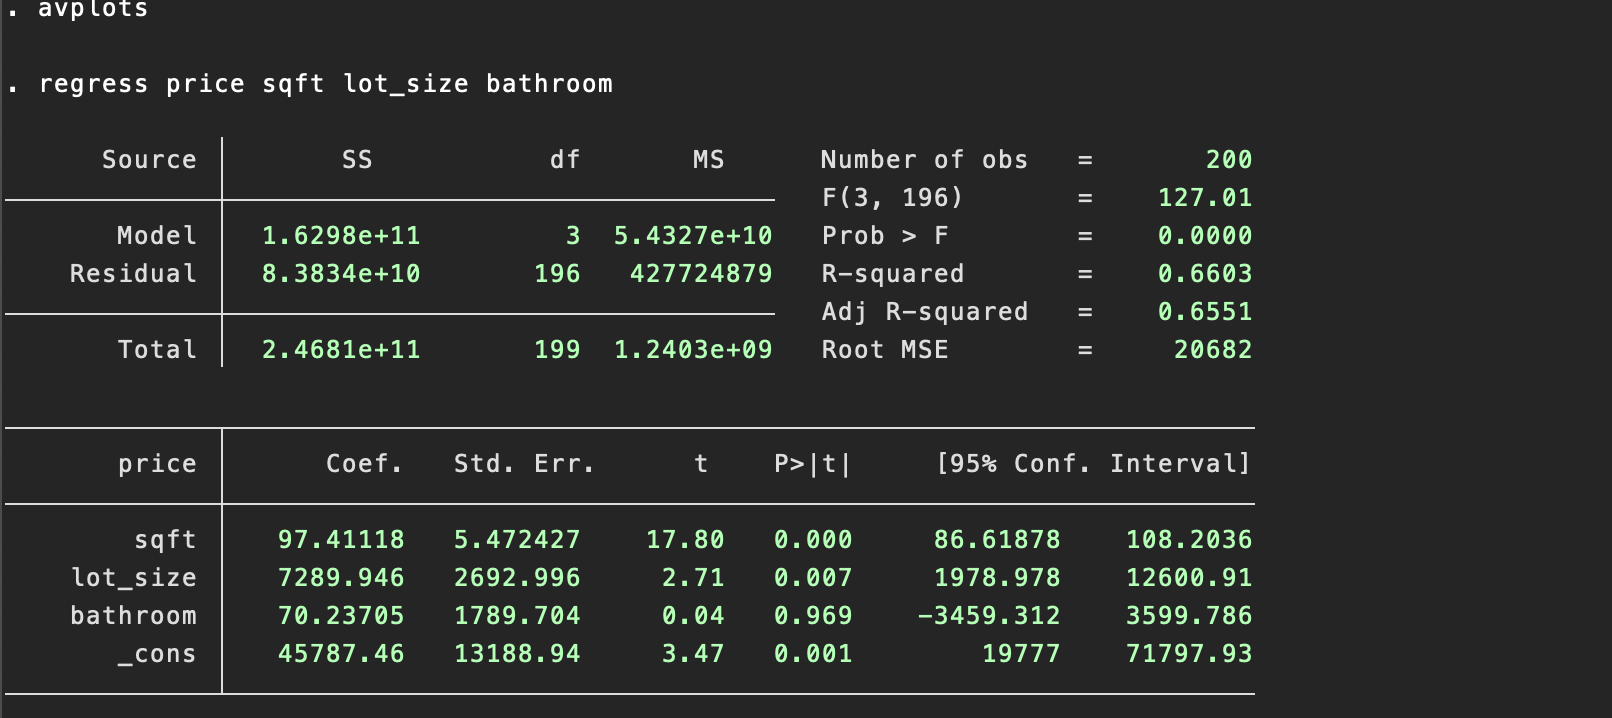Click lot_size t statistic 2.71
Viewport: 1612px width, 718px height.
tap(693, 578)
